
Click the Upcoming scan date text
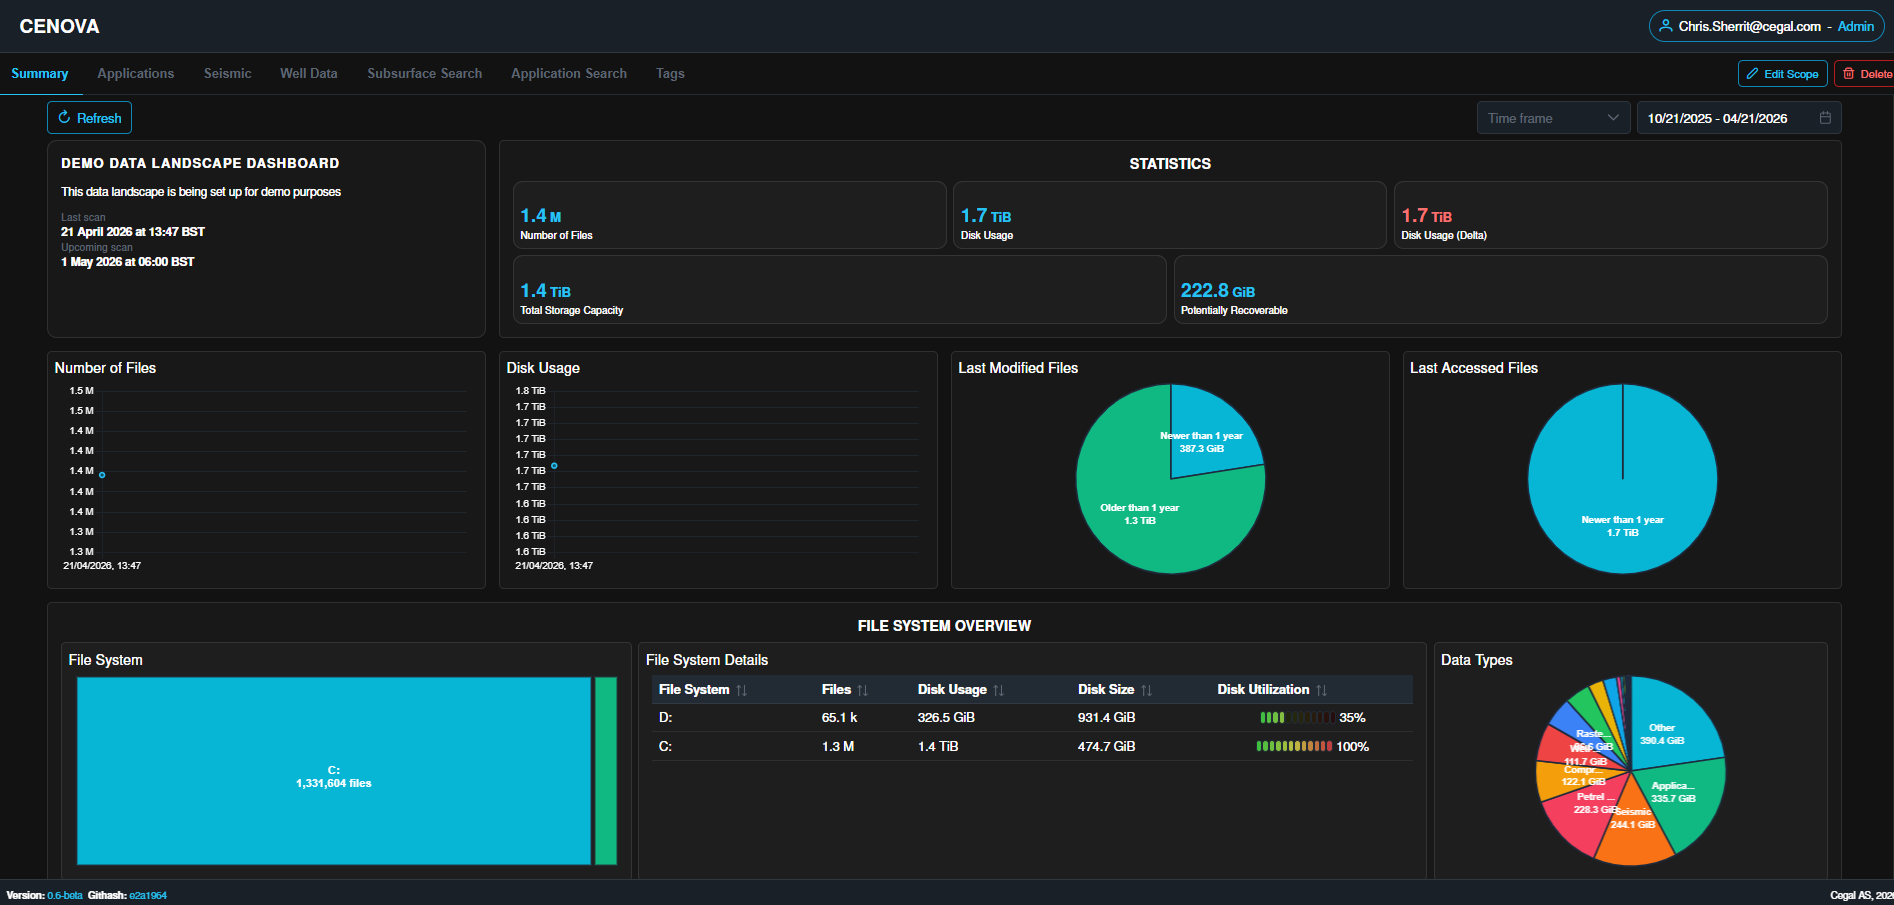tap(128, 262)
